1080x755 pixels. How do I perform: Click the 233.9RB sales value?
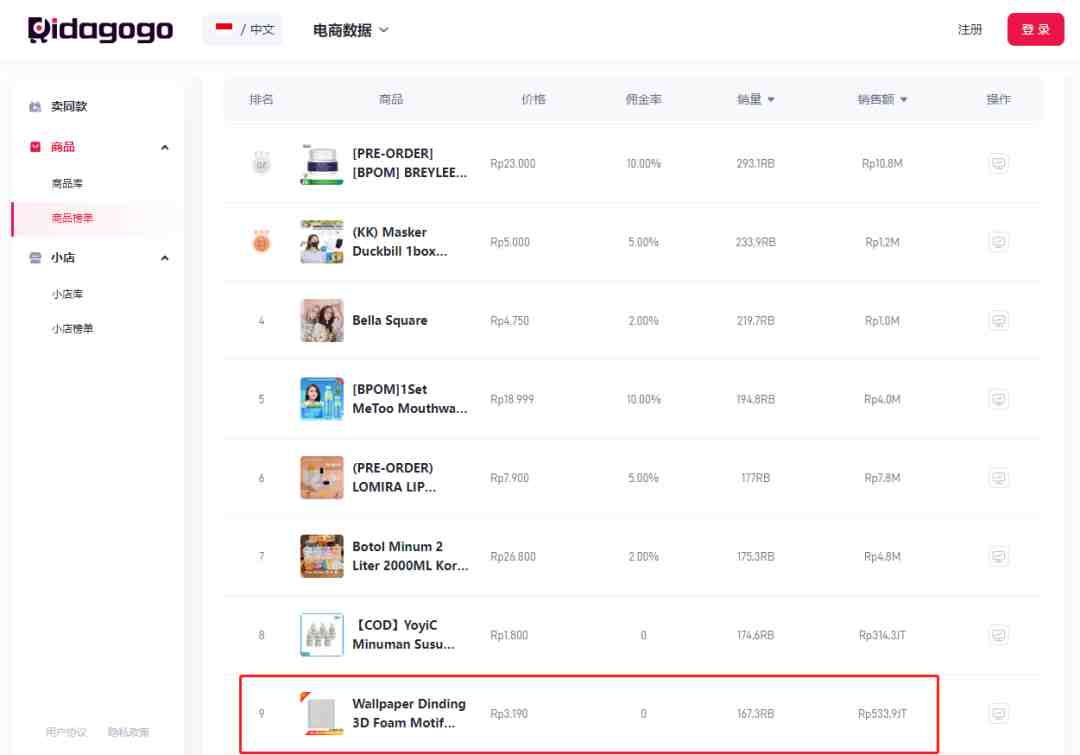point(756,242)
